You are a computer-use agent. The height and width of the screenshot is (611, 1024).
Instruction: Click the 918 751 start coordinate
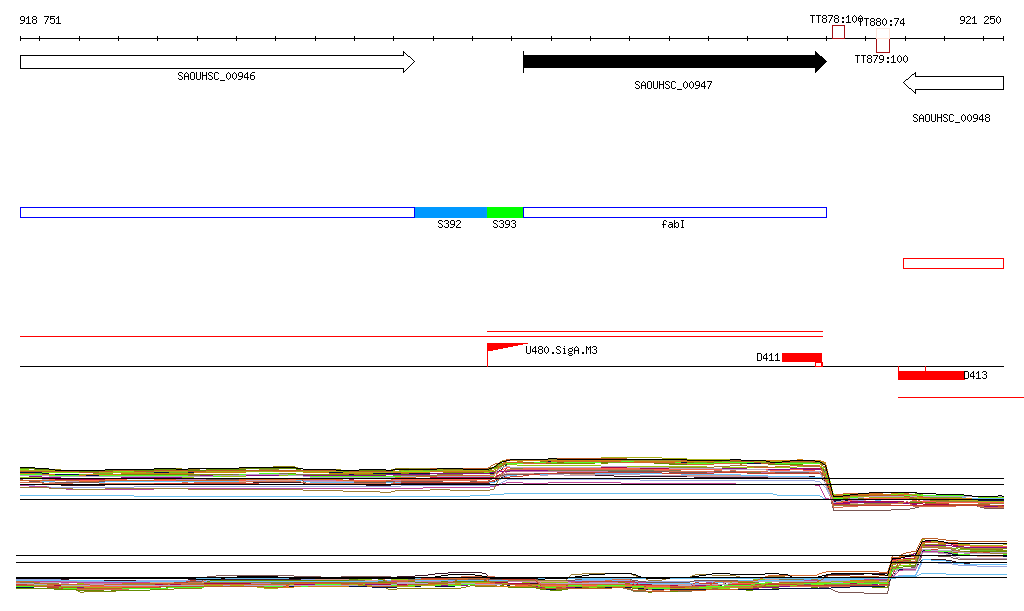tap(40, 20)
